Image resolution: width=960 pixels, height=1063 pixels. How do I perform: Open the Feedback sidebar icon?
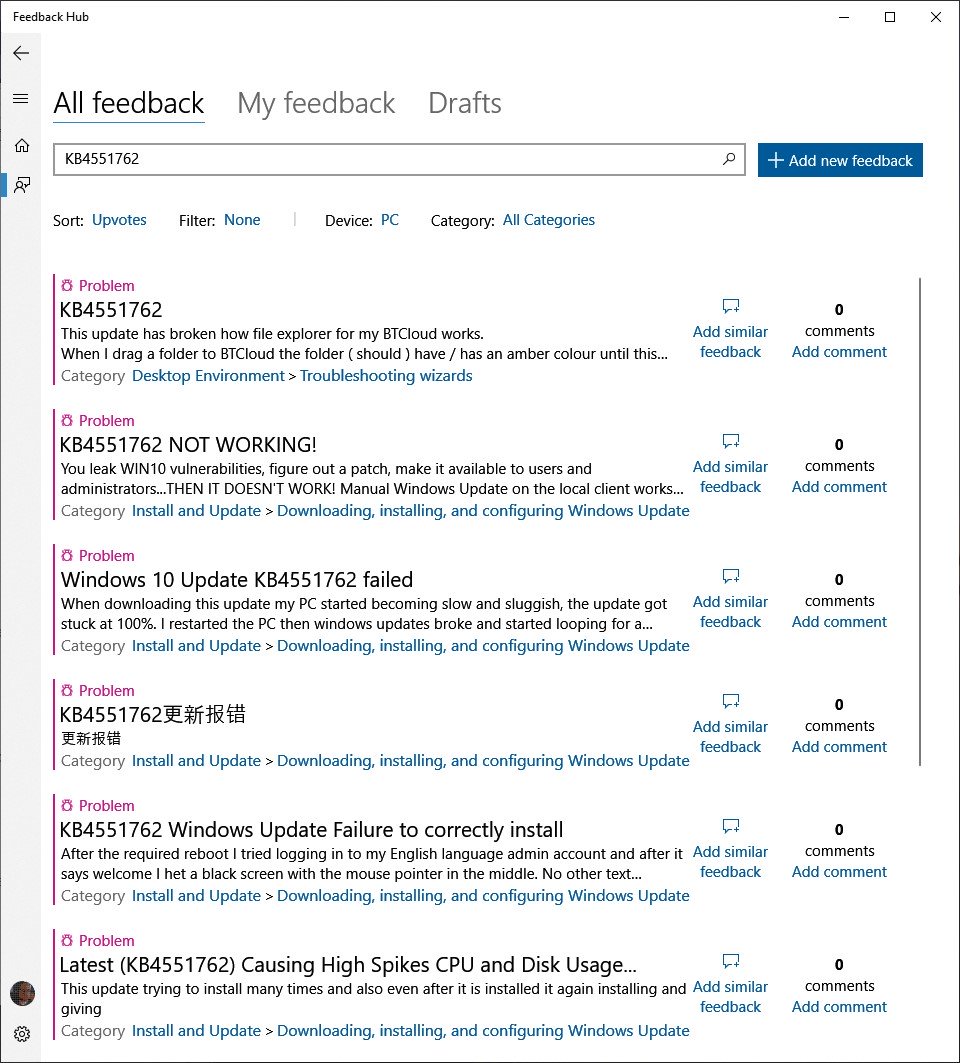pos(22,185)
